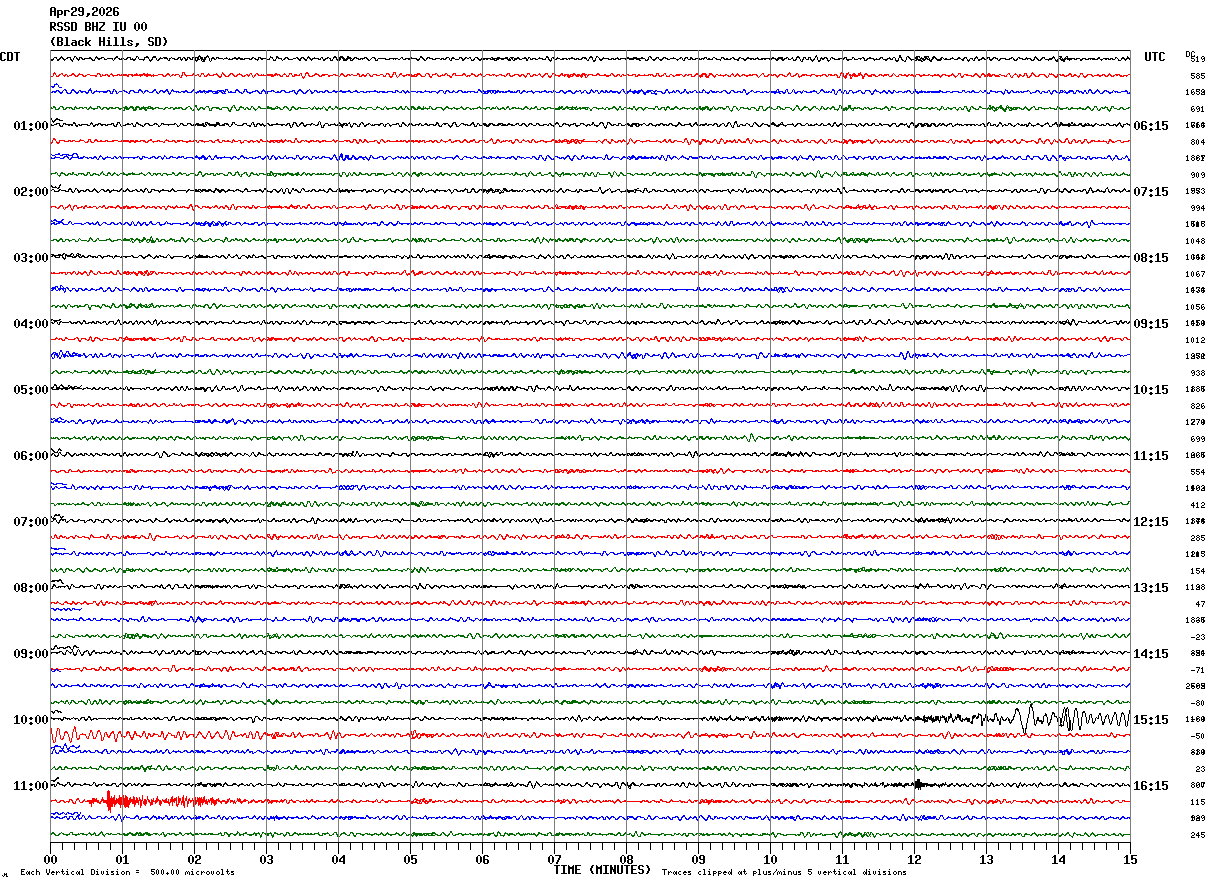Select the 11:00 CDT time label

[x=31, y=786]
